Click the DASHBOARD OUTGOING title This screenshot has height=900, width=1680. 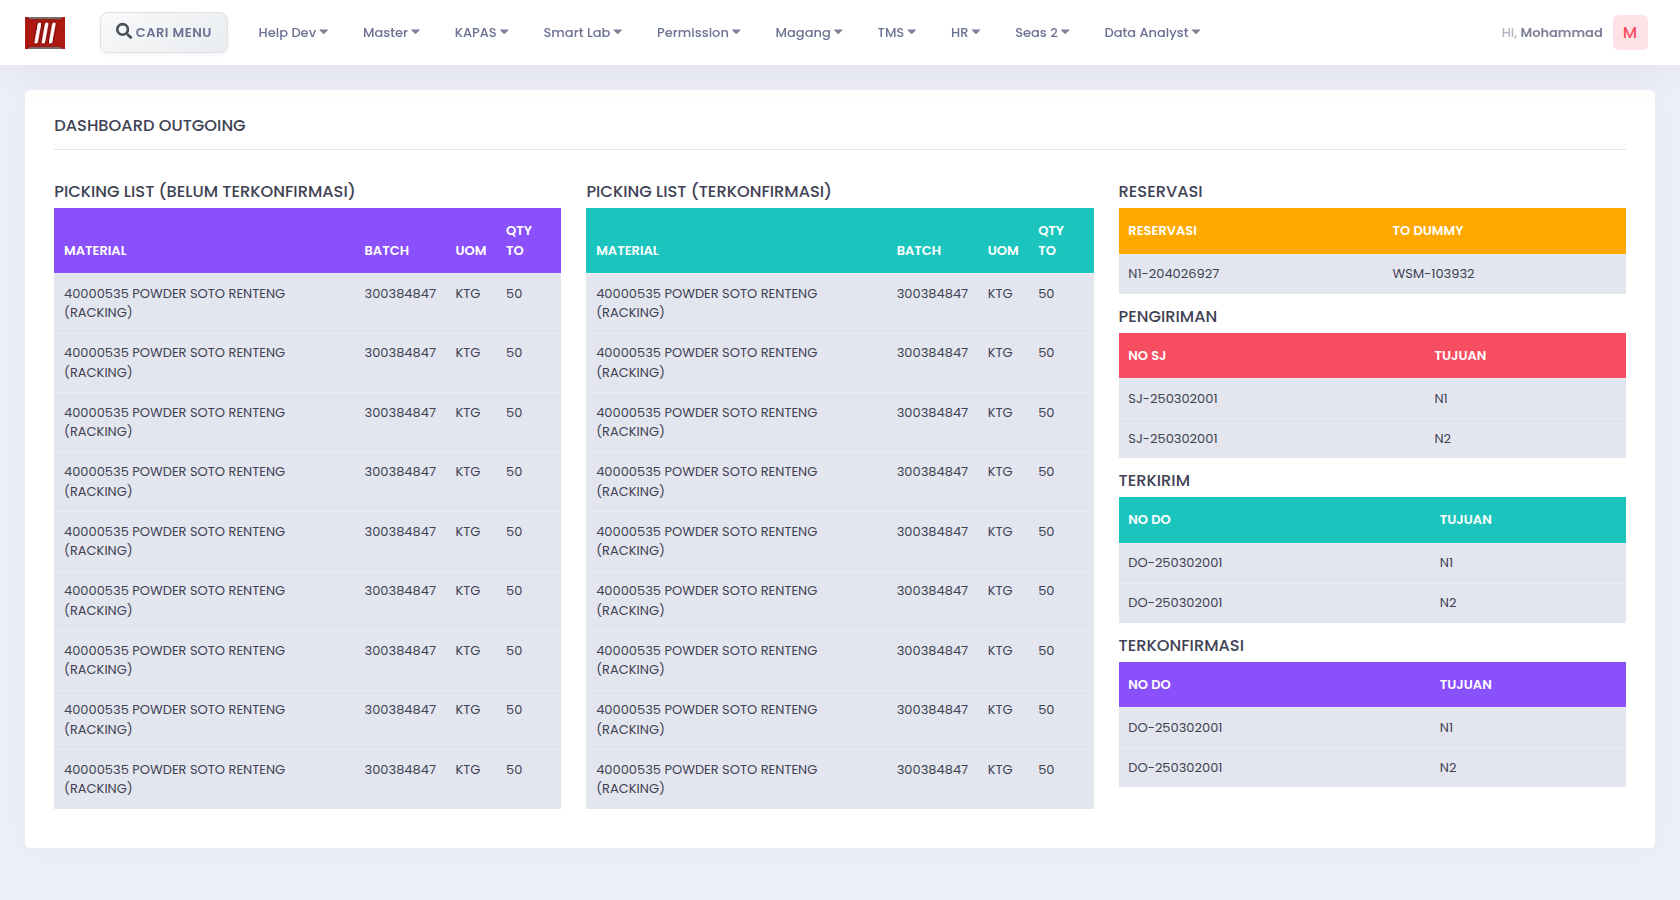pyautogui.click(x=150, y=125)
